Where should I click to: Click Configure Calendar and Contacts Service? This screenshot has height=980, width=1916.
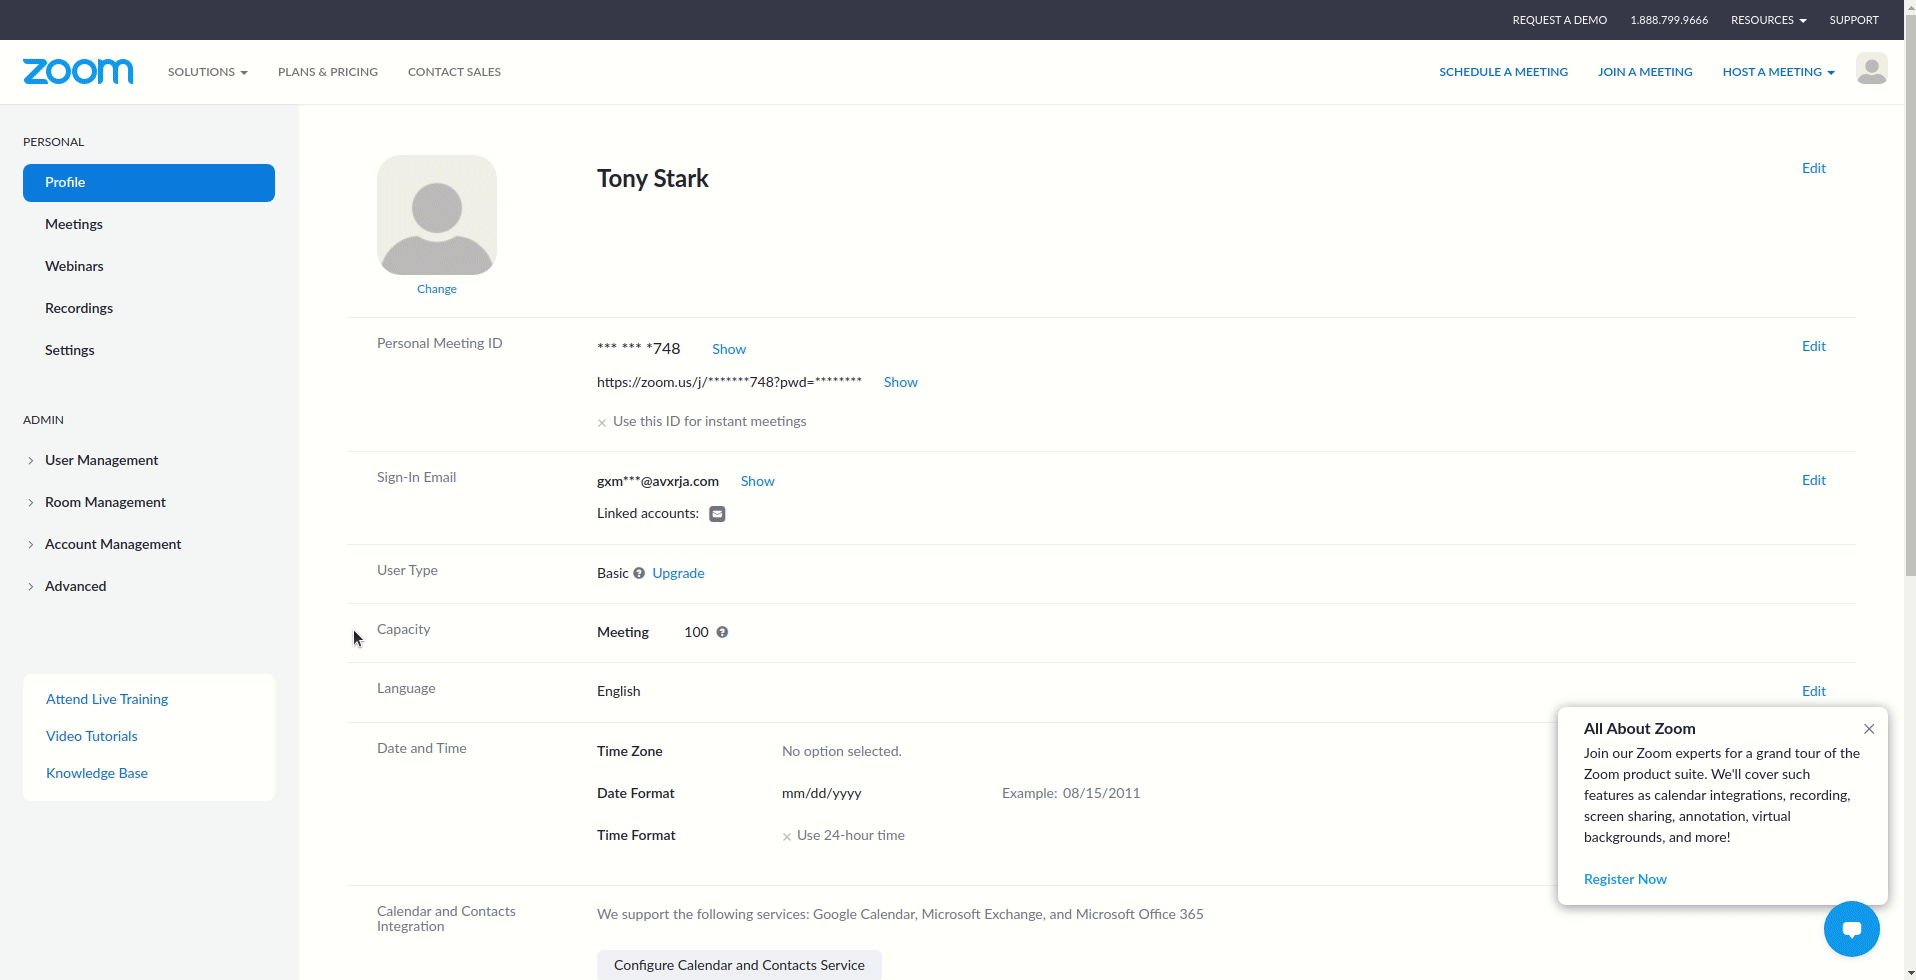pyautogui.click(x=739, y=965)
